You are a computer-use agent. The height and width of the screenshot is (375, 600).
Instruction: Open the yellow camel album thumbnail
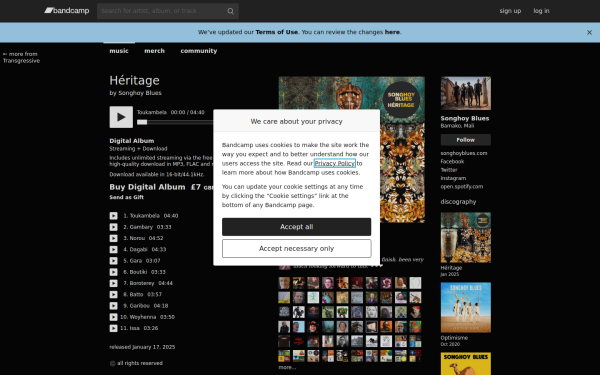click(466, 364)
